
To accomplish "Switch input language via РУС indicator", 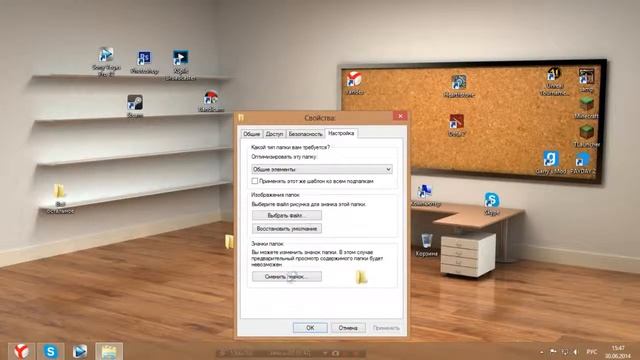I will coord(591,351).
